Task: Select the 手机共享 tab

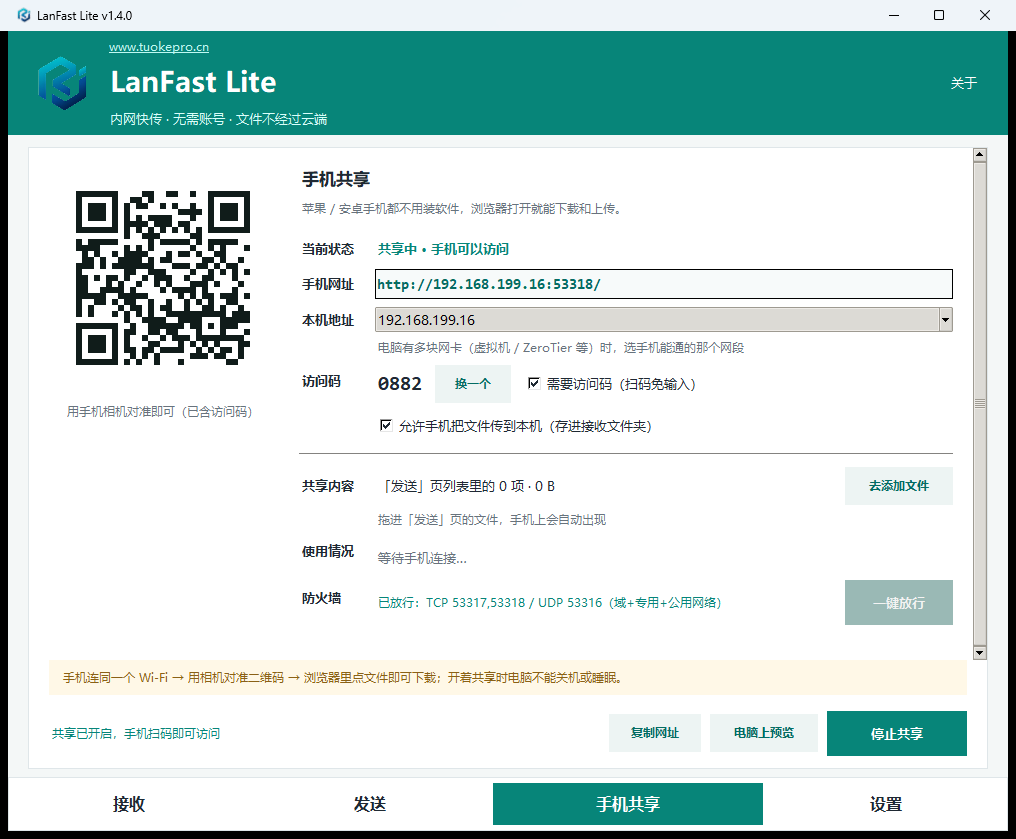Action: 627,804
